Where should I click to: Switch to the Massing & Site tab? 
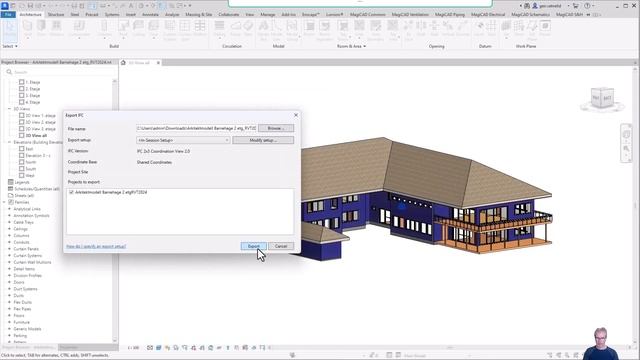pos(198,15)
